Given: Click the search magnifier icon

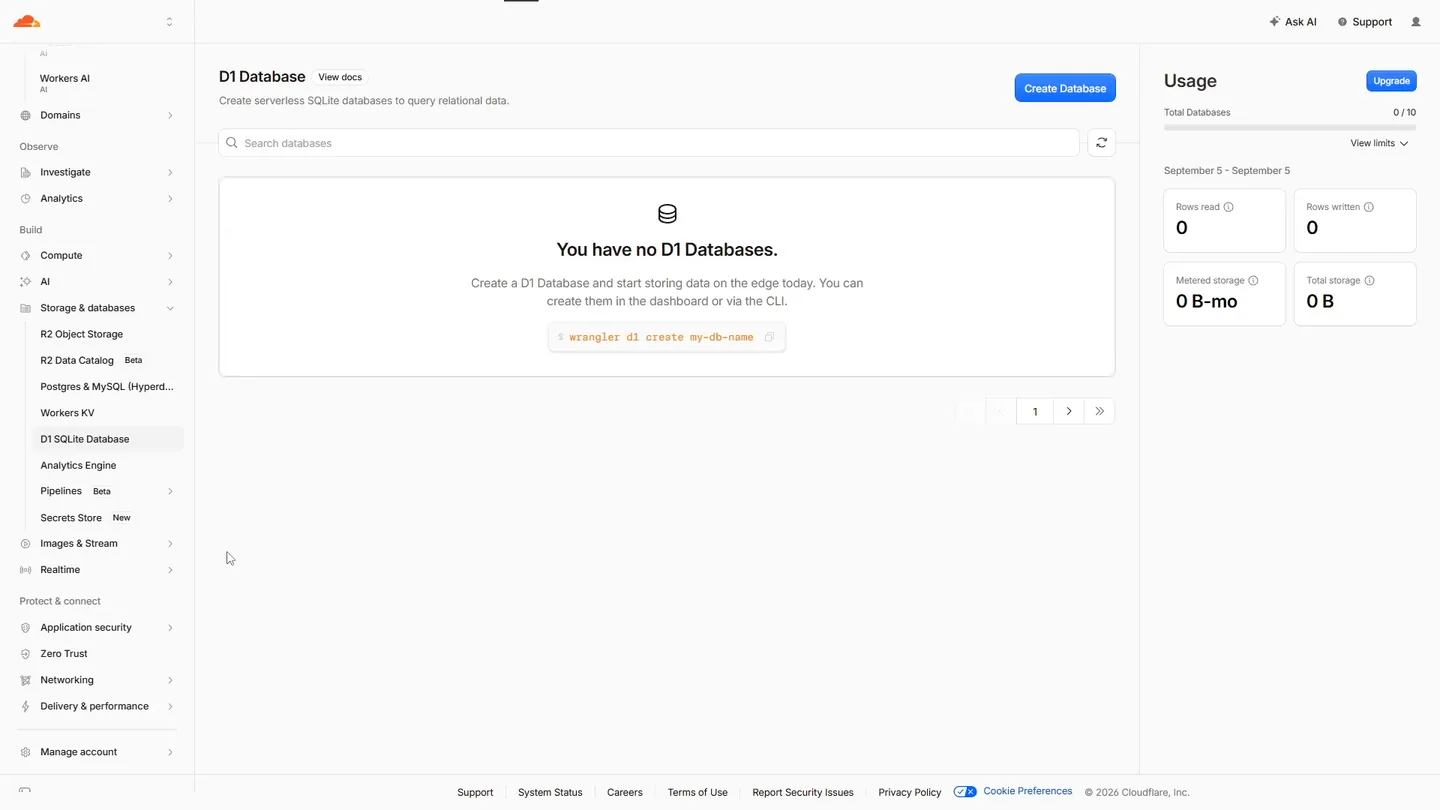Looking at the screenshot, I should [232, 143].
